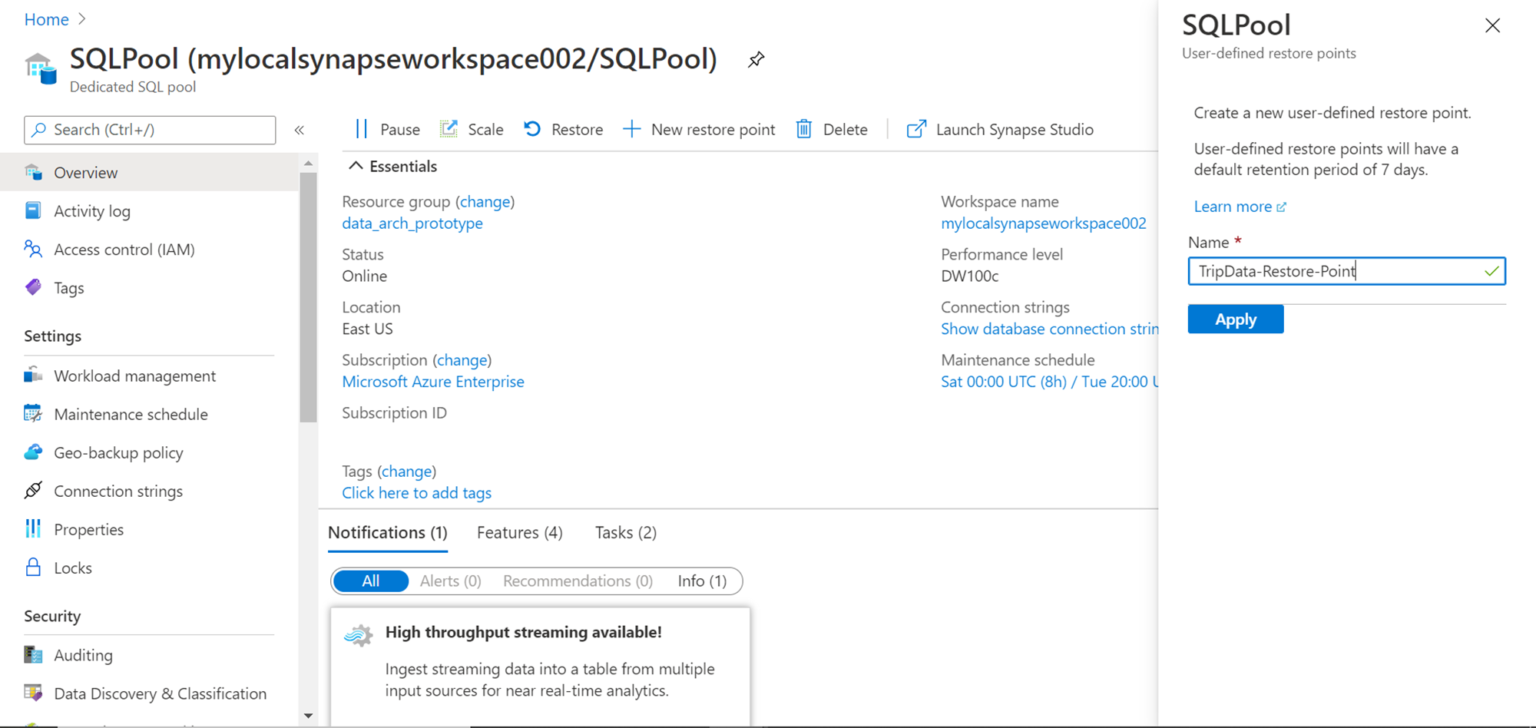This screenshot has width=1536, height=728.
Task: Open Data Discovery & Classification
Action: pos(160,693)
